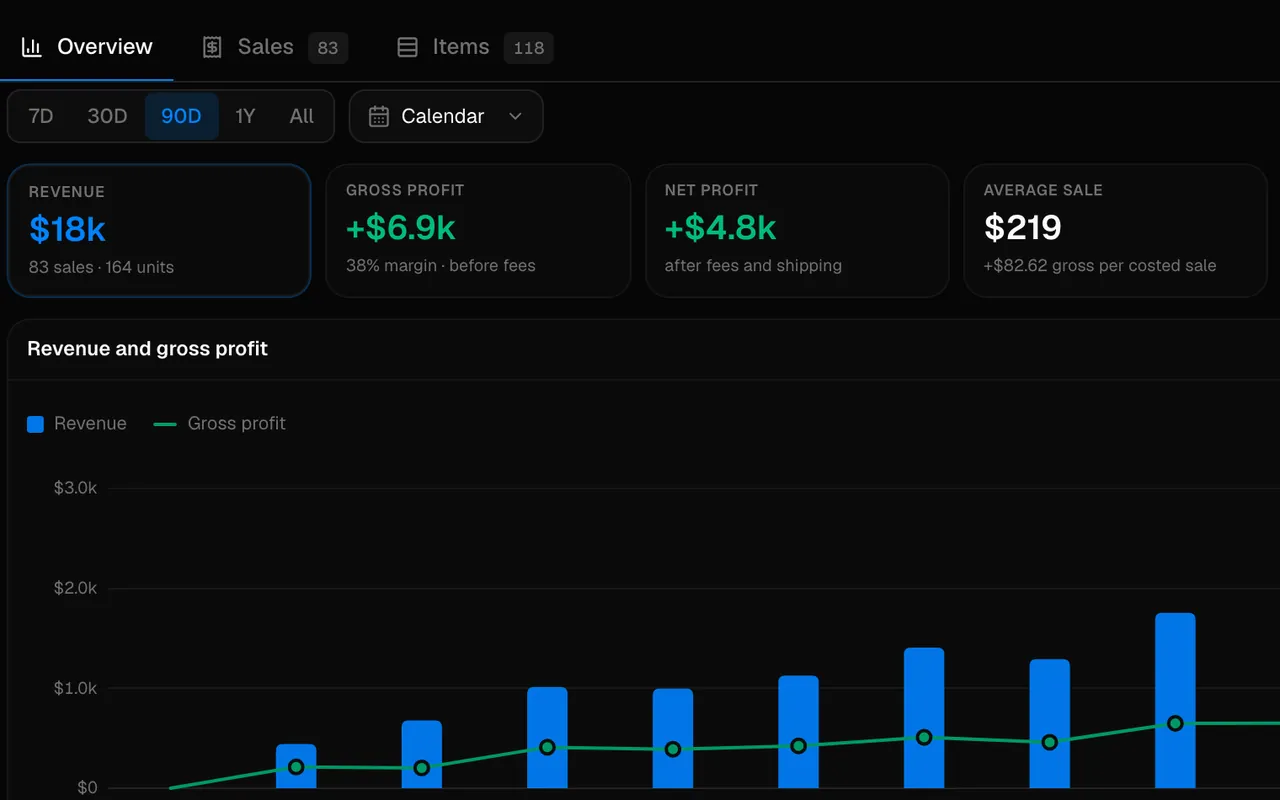Screen dimensions: 1280x800
Task: Click the 118 badge on Items tab
Action: [x=528, y=47]
